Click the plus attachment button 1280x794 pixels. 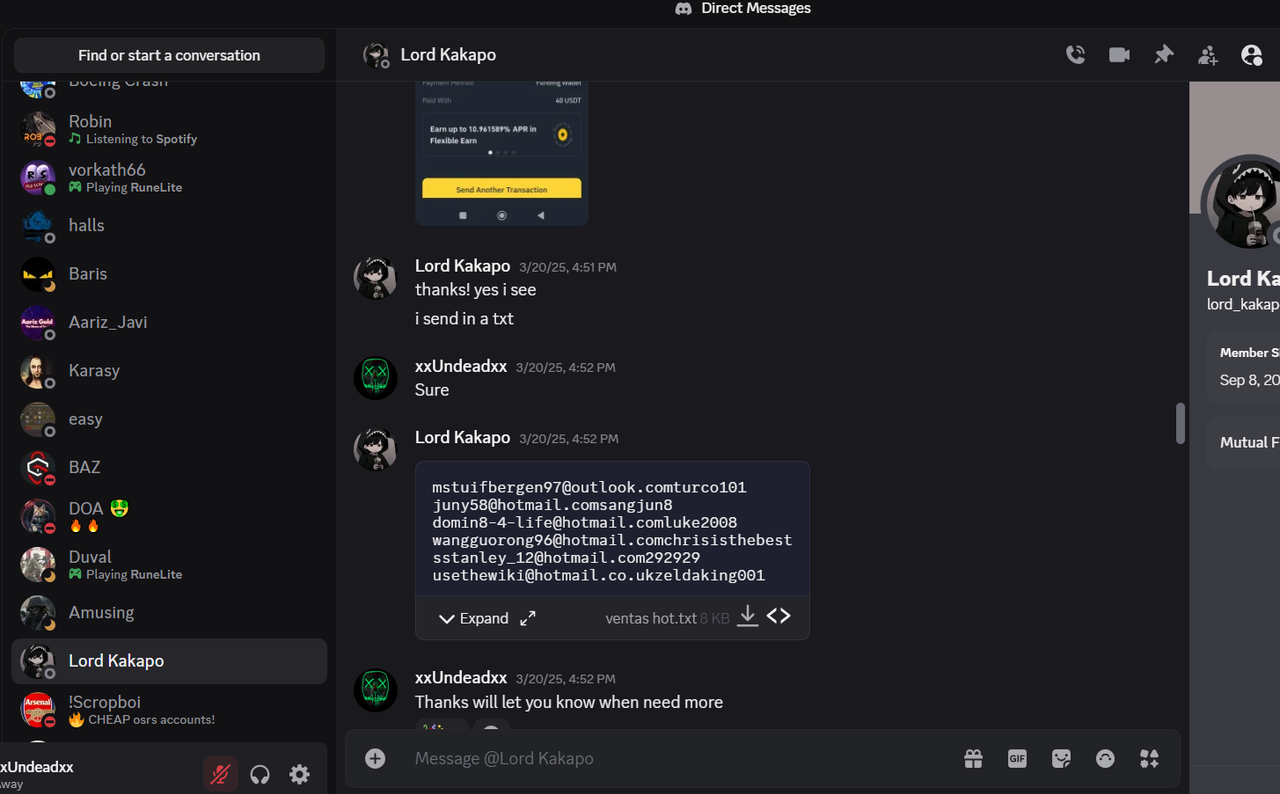click(x=375, y=758)
